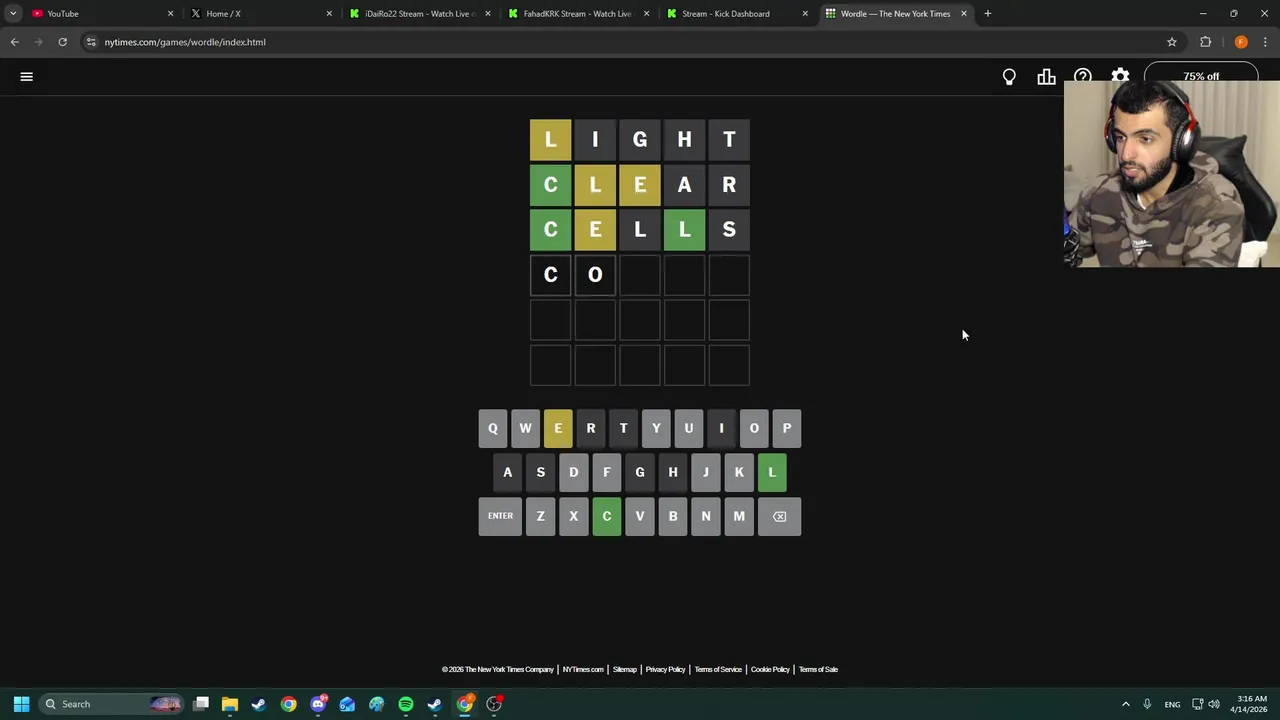The height and width of the screenshot is (720, 1280).
Task: Open the Privacy Policy footer link
Action: [665, 669]
